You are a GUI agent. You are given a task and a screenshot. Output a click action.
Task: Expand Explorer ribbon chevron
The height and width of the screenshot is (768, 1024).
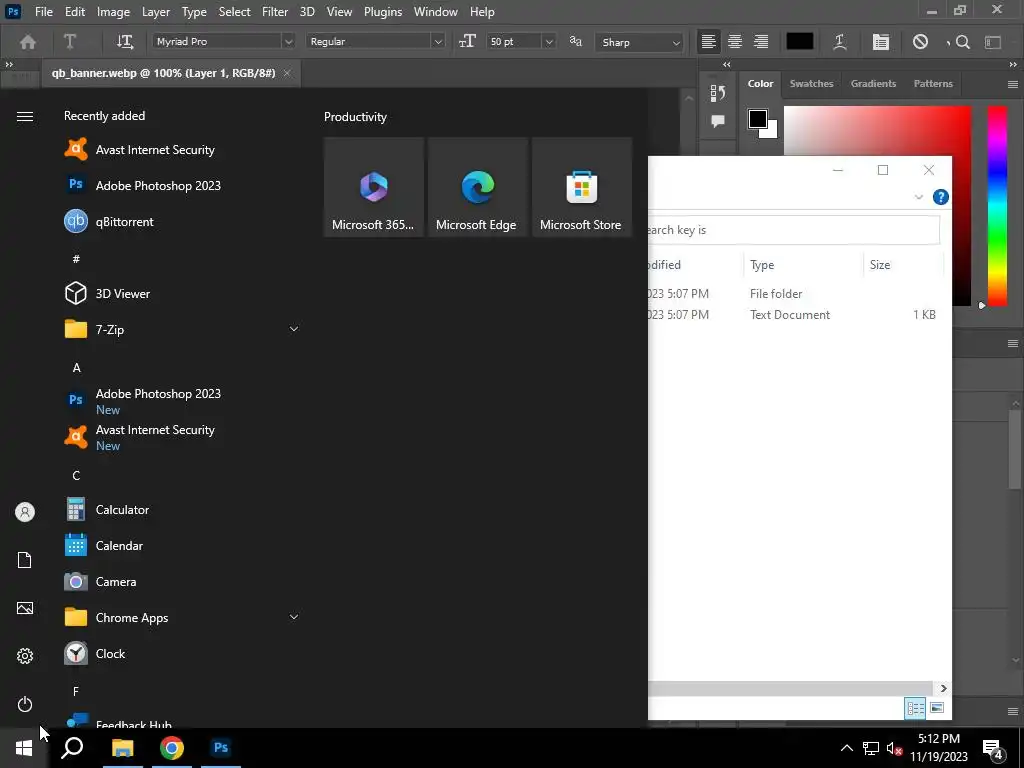919,197
